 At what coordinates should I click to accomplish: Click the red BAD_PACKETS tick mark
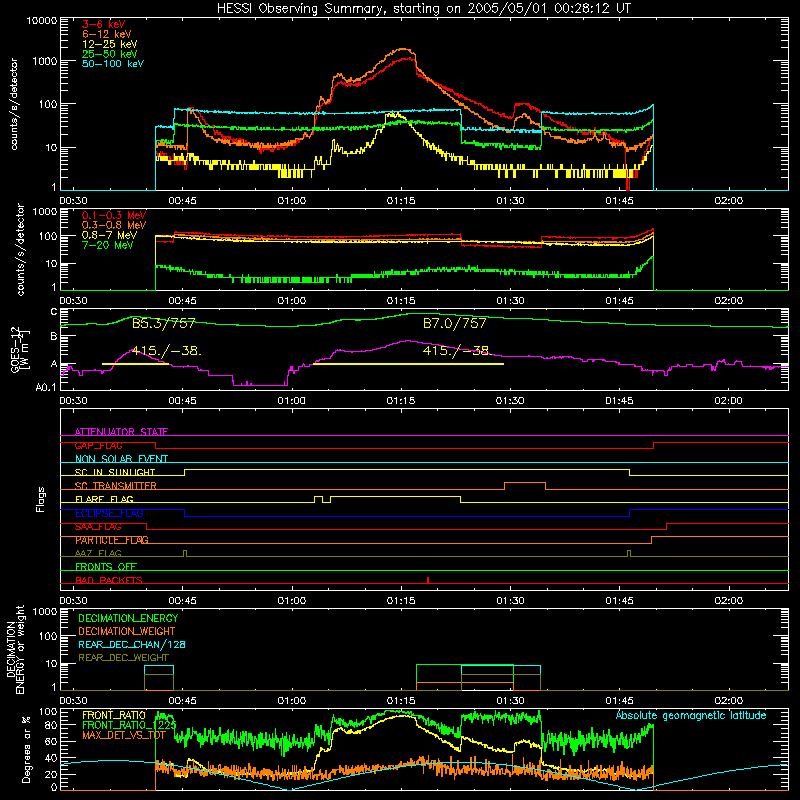coord(428,580)
